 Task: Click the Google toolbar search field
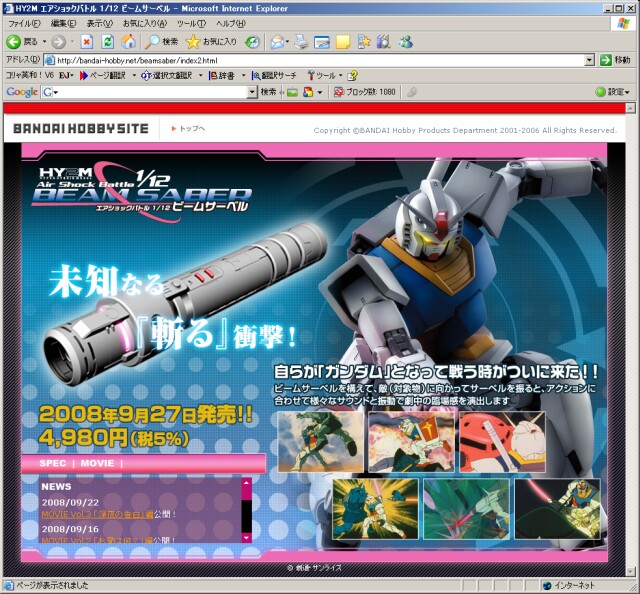click(x=149, y=92)
